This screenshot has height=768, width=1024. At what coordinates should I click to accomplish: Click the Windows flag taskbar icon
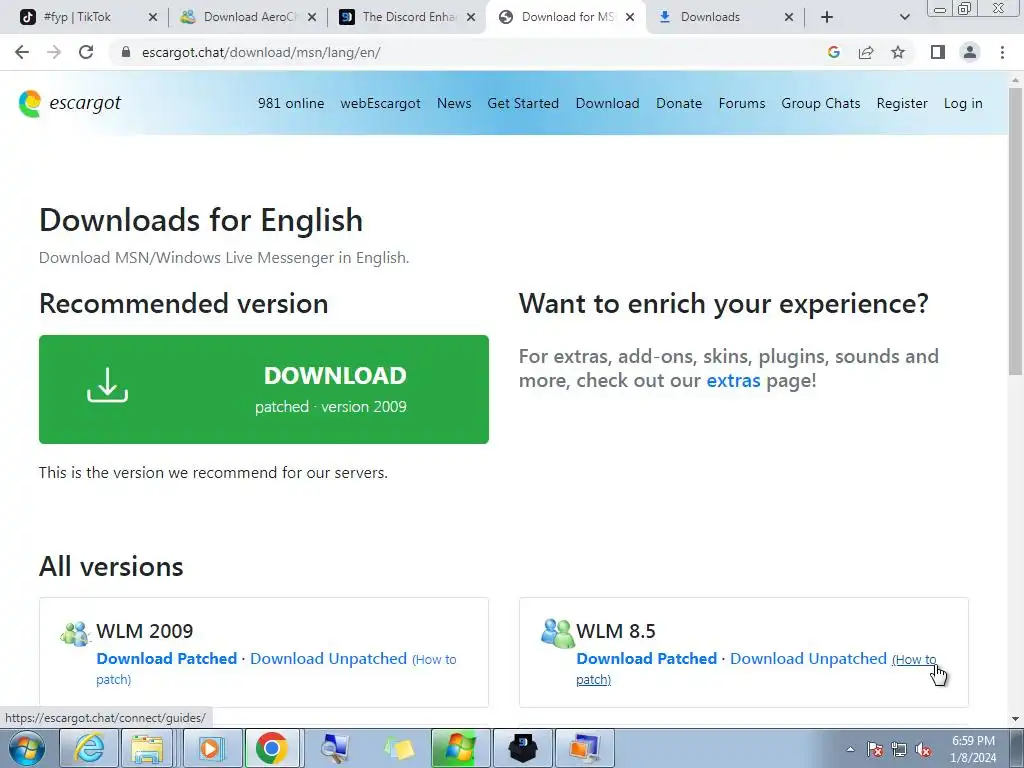tap(460, 748)
